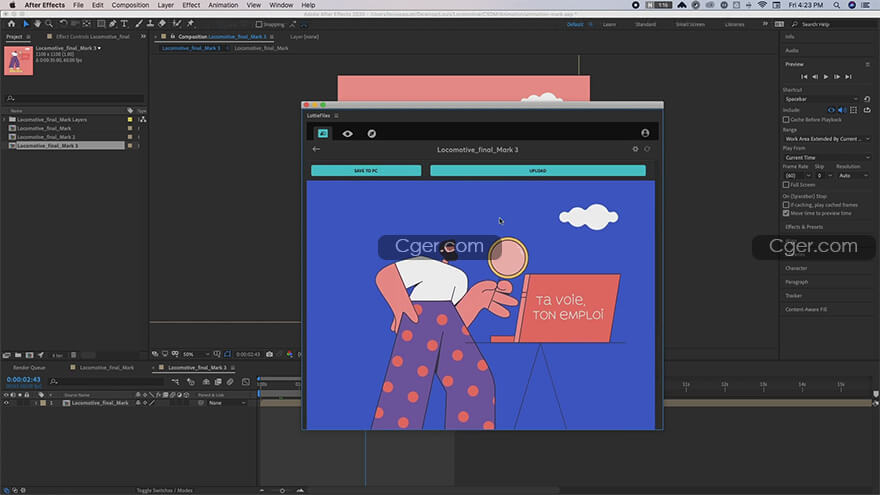Click the LottieFiles refresh icon
880x495 pixels.
coord(647,149)
